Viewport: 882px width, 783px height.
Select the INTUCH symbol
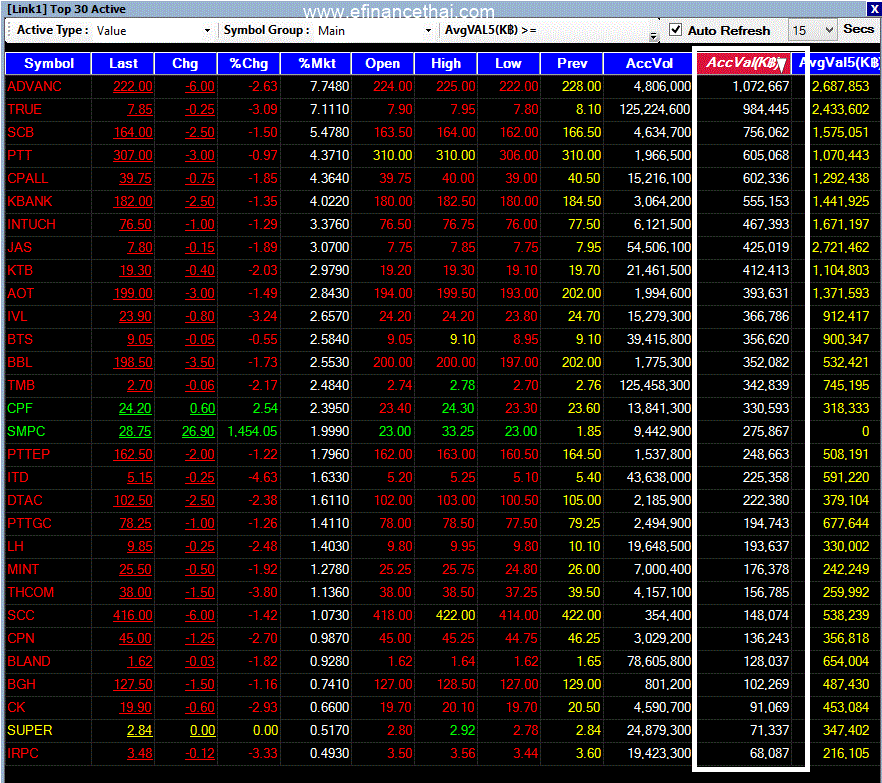tap(32, 224)
